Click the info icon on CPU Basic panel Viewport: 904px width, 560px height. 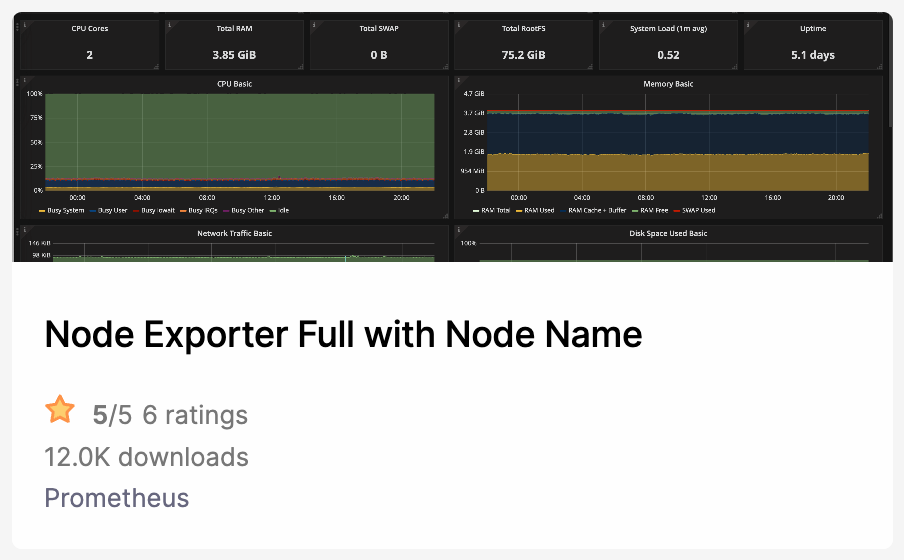[24, 80]
